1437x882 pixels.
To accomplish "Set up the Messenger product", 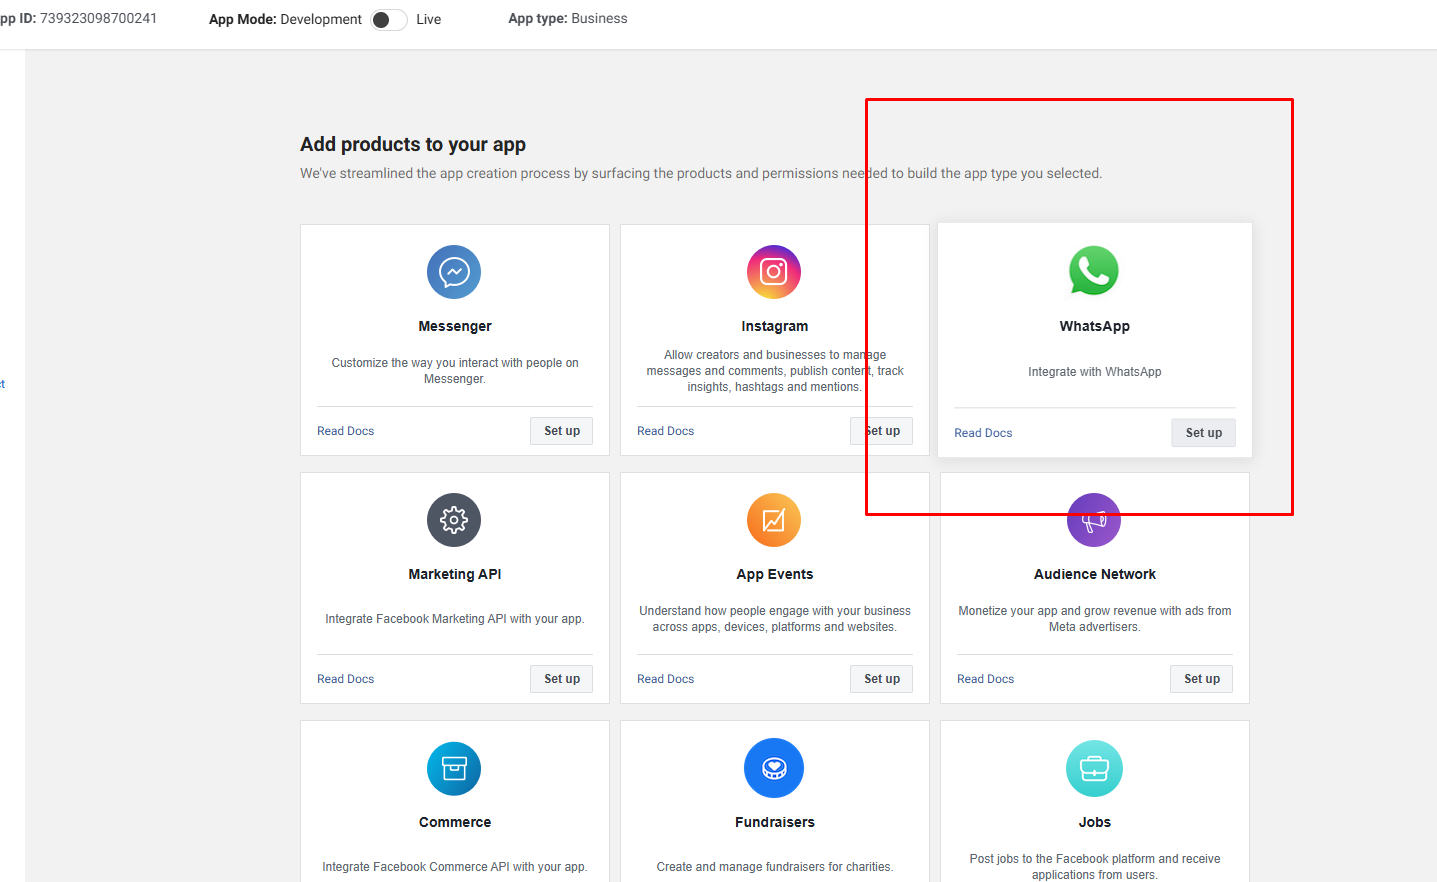I will pyautogui.click(x=561, y=431).
